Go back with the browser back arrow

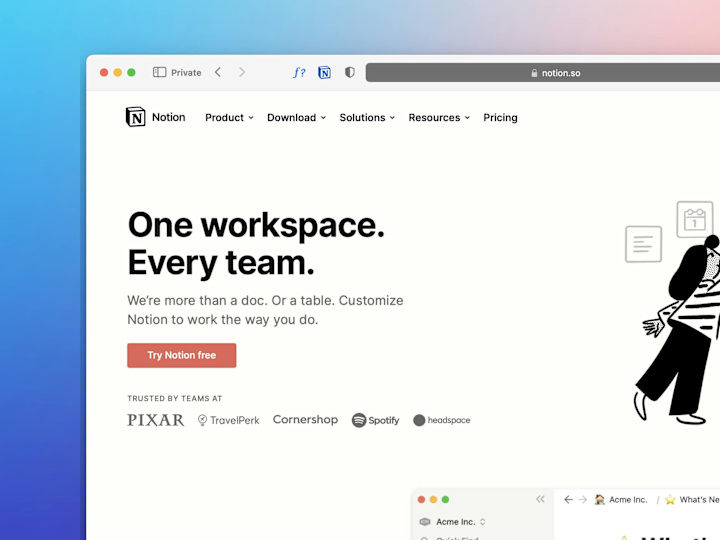tap(218, 72)
